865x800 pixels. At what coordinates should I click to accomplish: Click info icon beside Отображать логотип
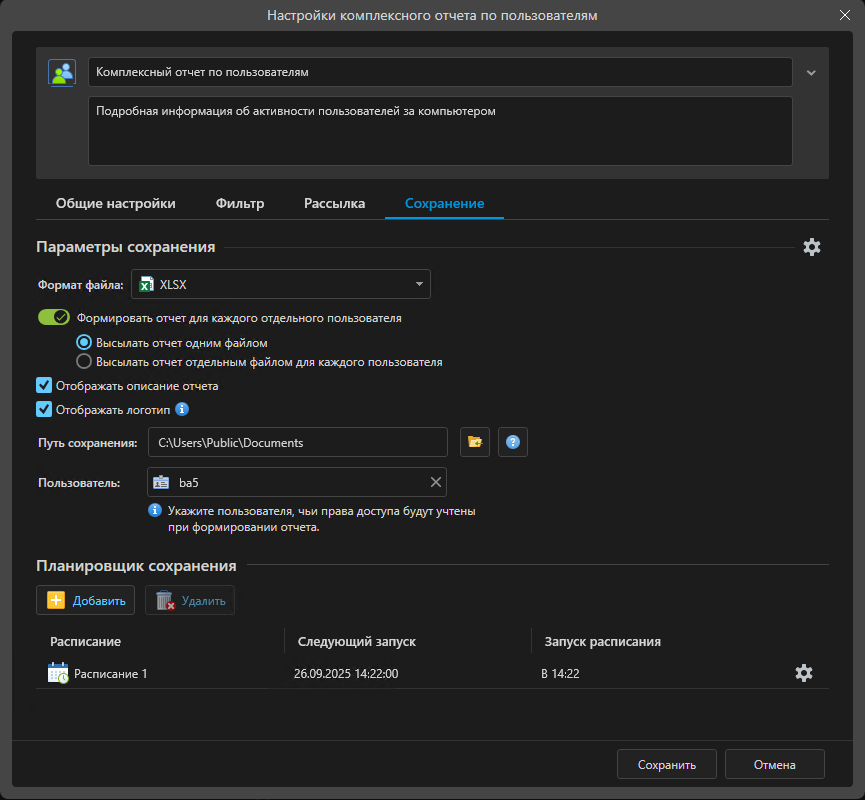click(182, 409)
